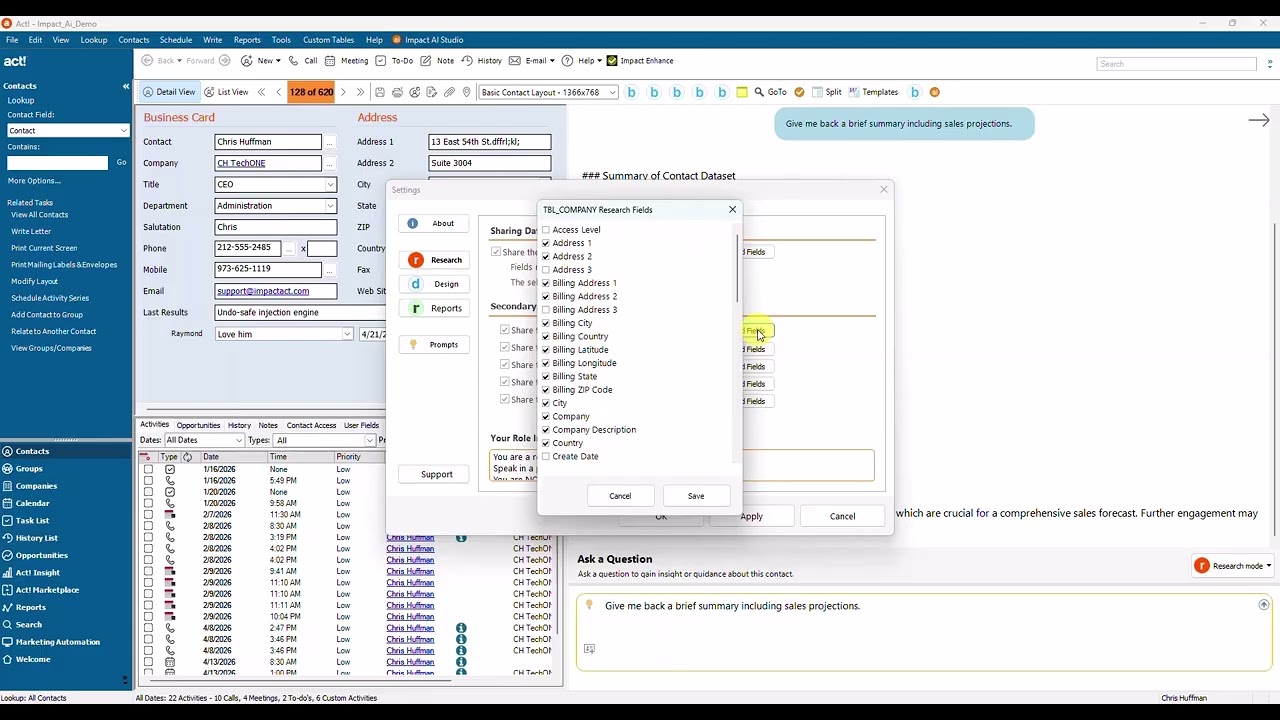The width and height of the screenshot is (1280, 720).
Task: Expand the E-mail toolbar dropdown
Action: [x=553, y=61]
